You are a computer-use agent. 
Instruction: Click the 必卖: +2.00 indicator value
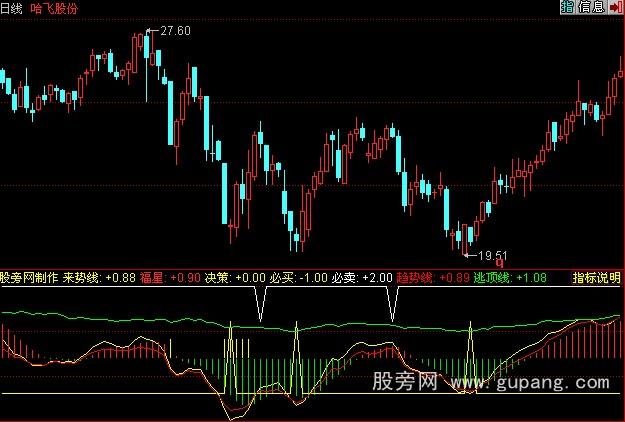click(x=362, y=278)
